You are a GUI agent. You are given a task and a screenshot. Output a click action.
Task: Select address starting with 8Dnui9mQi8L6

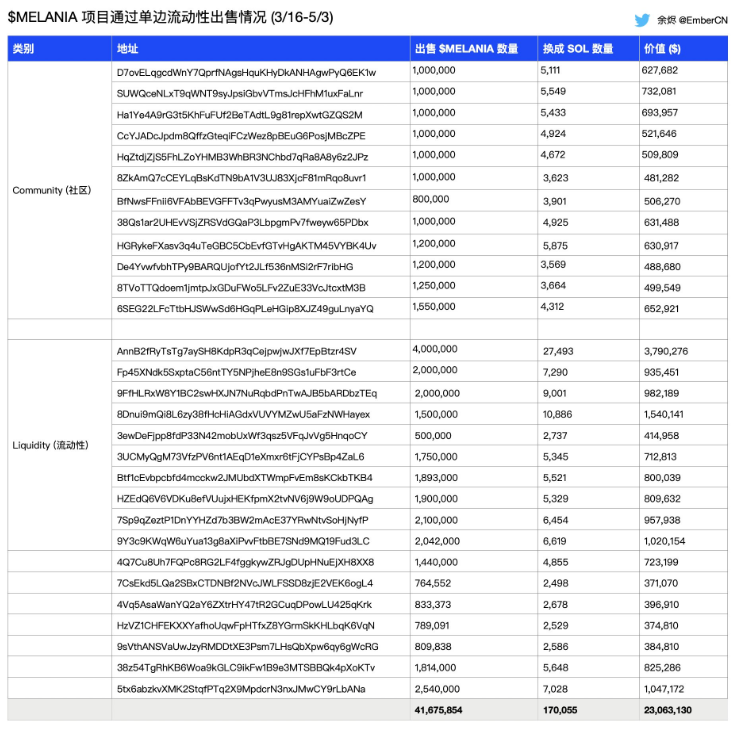tap(243, 414)
